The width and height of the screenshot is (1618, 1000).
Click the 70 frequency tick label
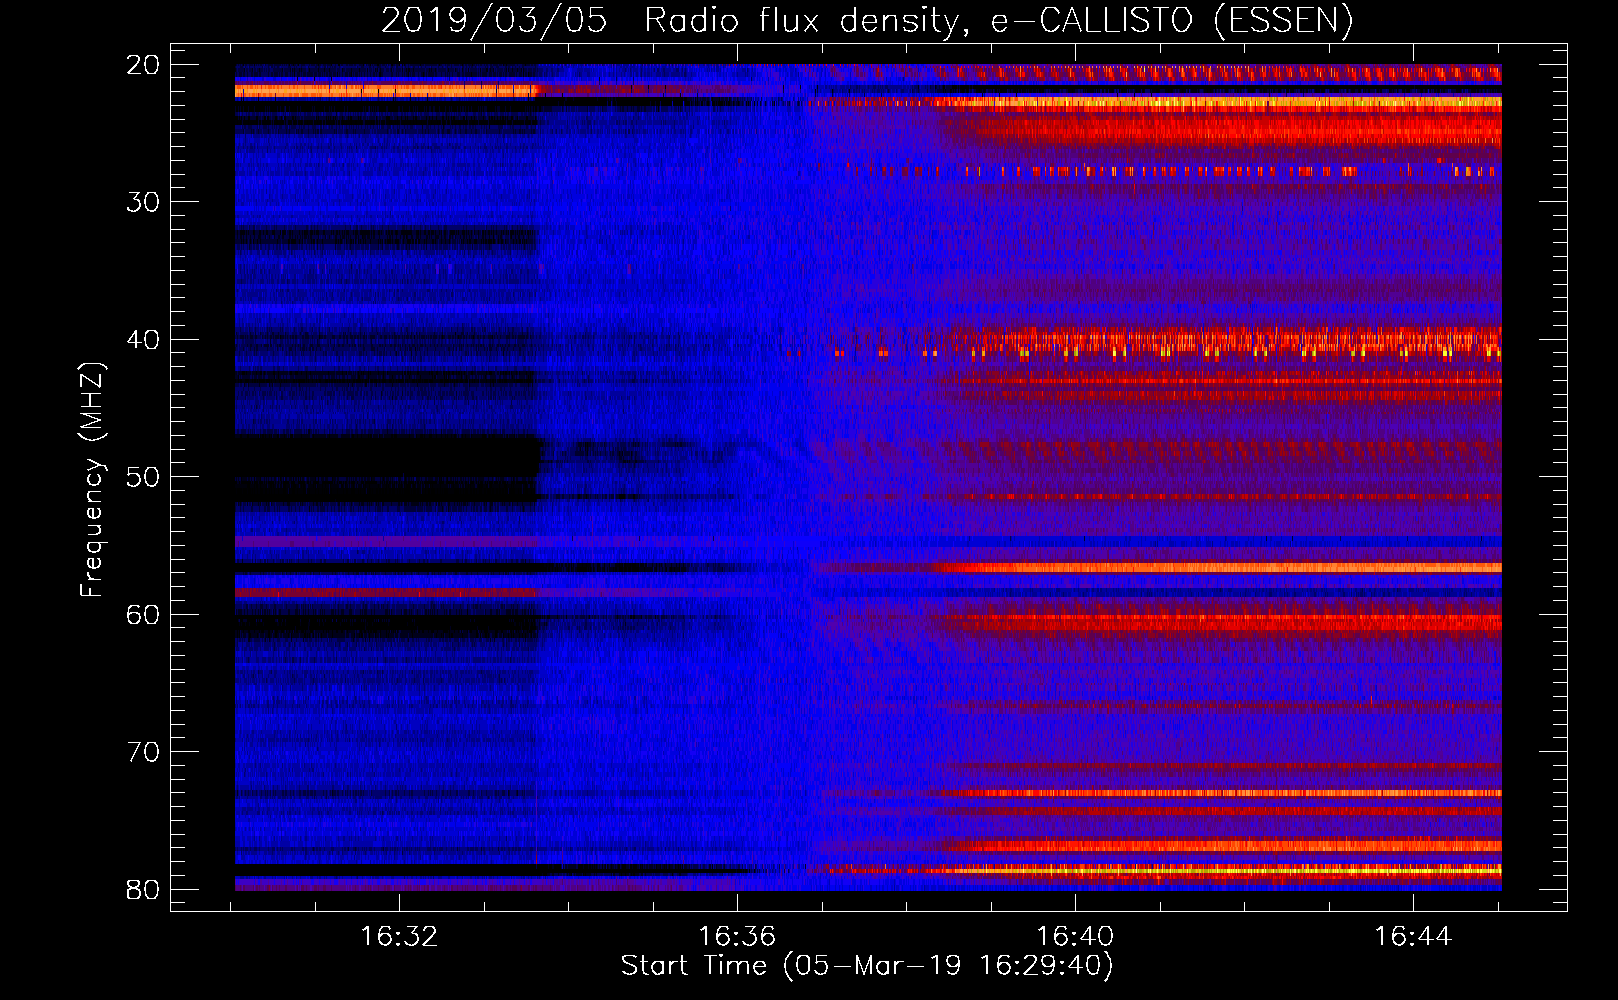click(143, 752)
